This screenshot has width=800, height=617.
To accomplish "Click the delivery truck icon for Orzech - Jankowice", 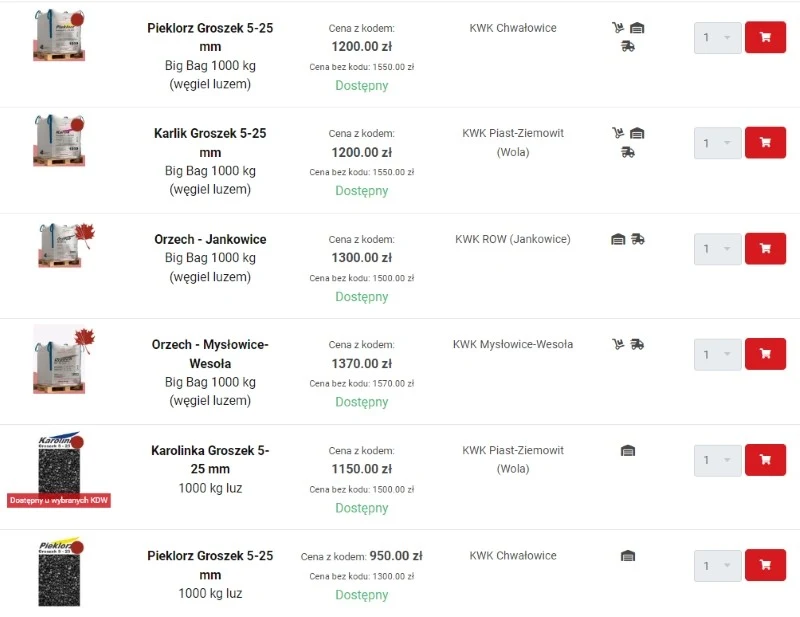I will [x=638, y=239].
